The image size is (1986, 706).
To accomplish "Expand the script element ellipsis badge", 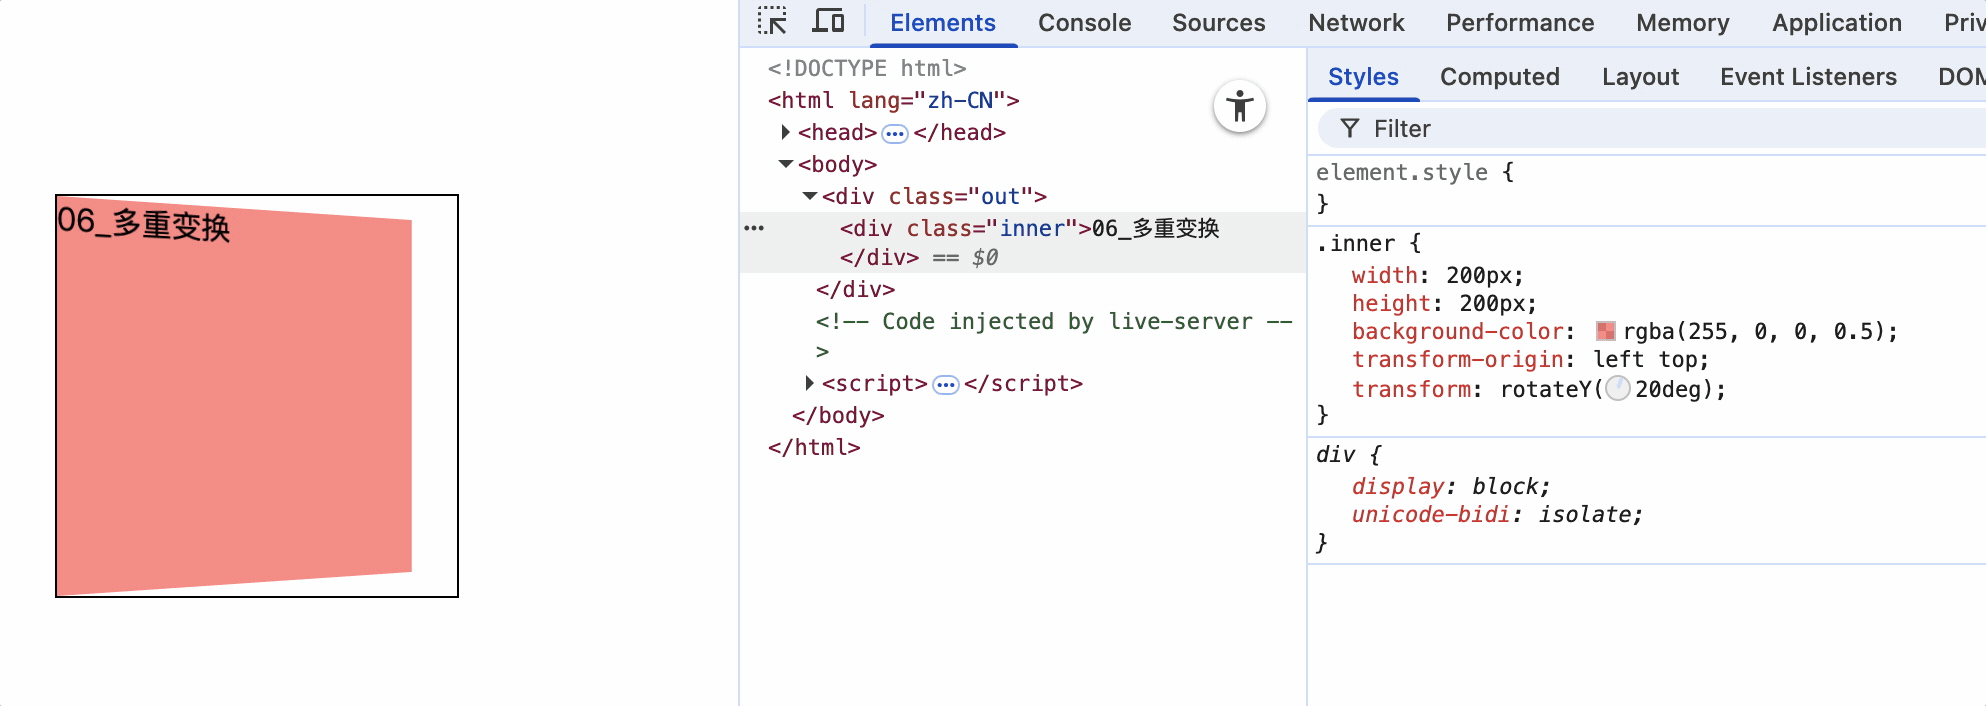I will click(946, 385).
